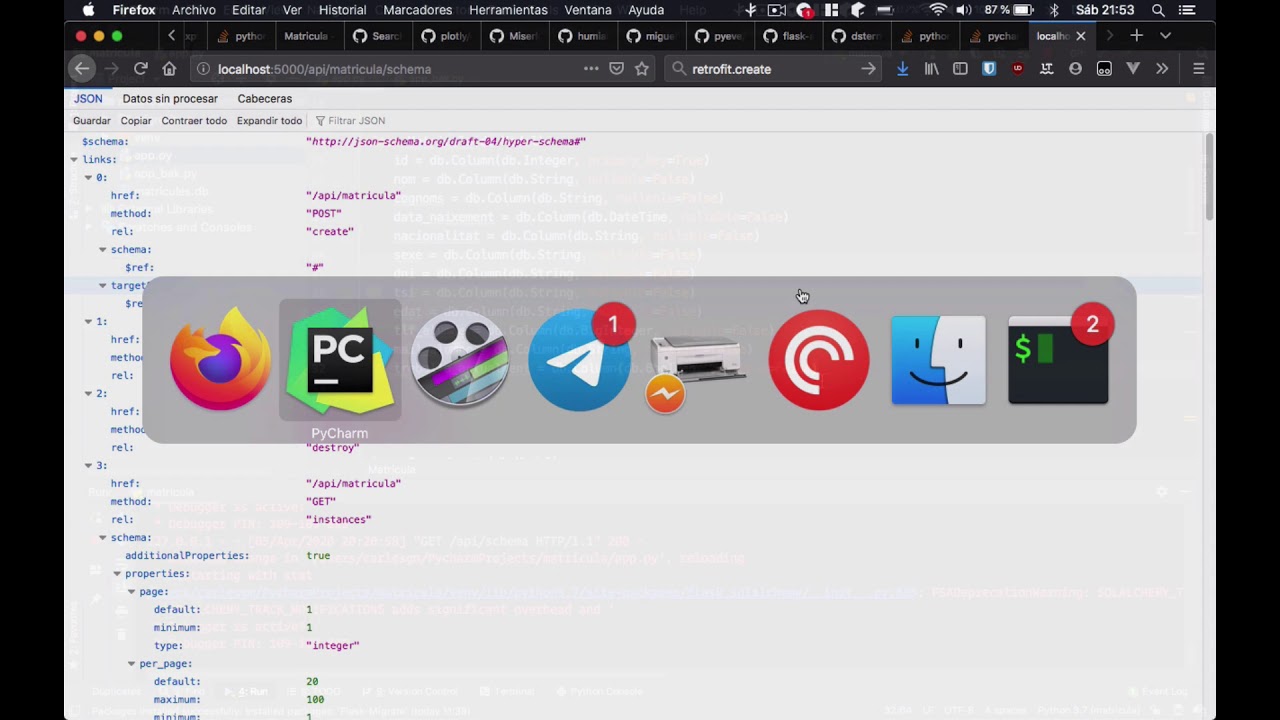This screenshot has width=1280, height=720.
Task: Switch to the JSON viewer tab
Action: click(x=88, y=99)
